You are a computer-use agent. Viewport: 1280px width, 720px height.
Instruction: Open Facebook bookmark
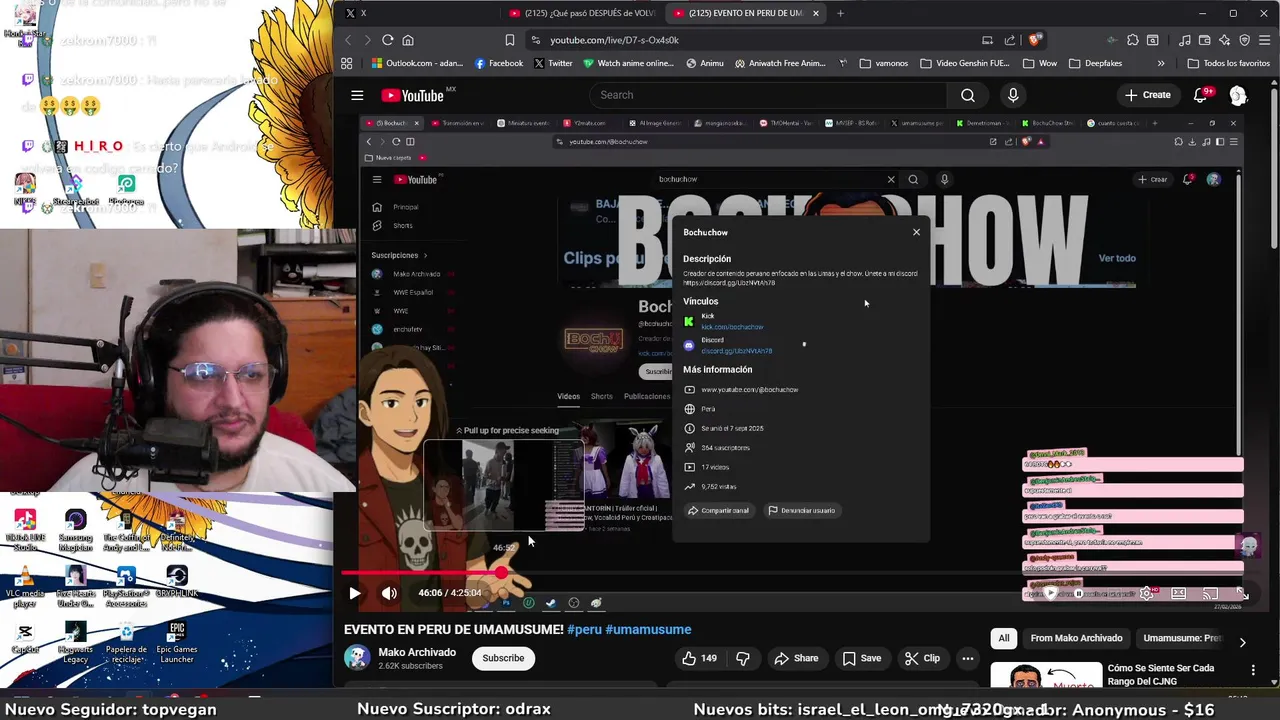[x=499, y=63]
